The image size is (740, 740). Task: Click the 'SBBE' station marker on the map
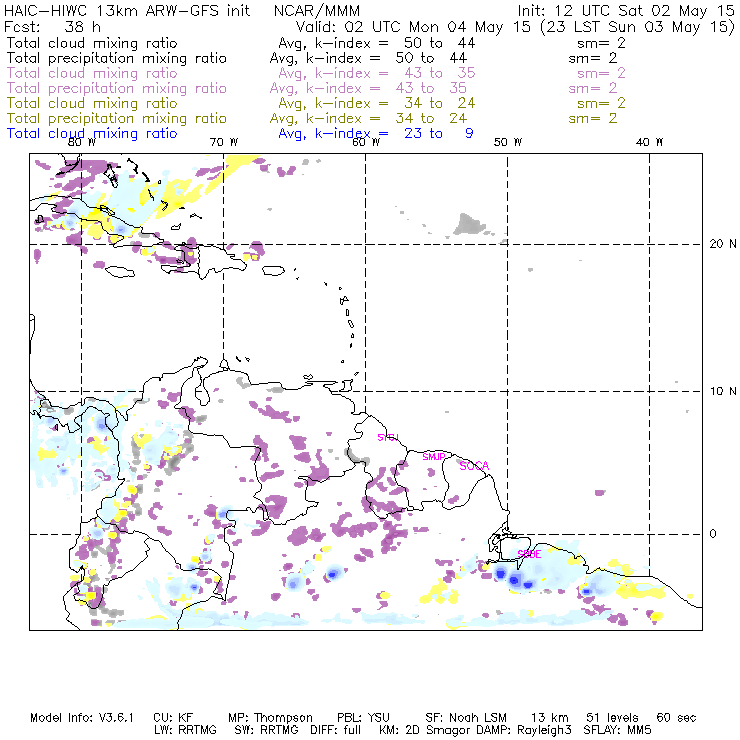pos(529,554)
